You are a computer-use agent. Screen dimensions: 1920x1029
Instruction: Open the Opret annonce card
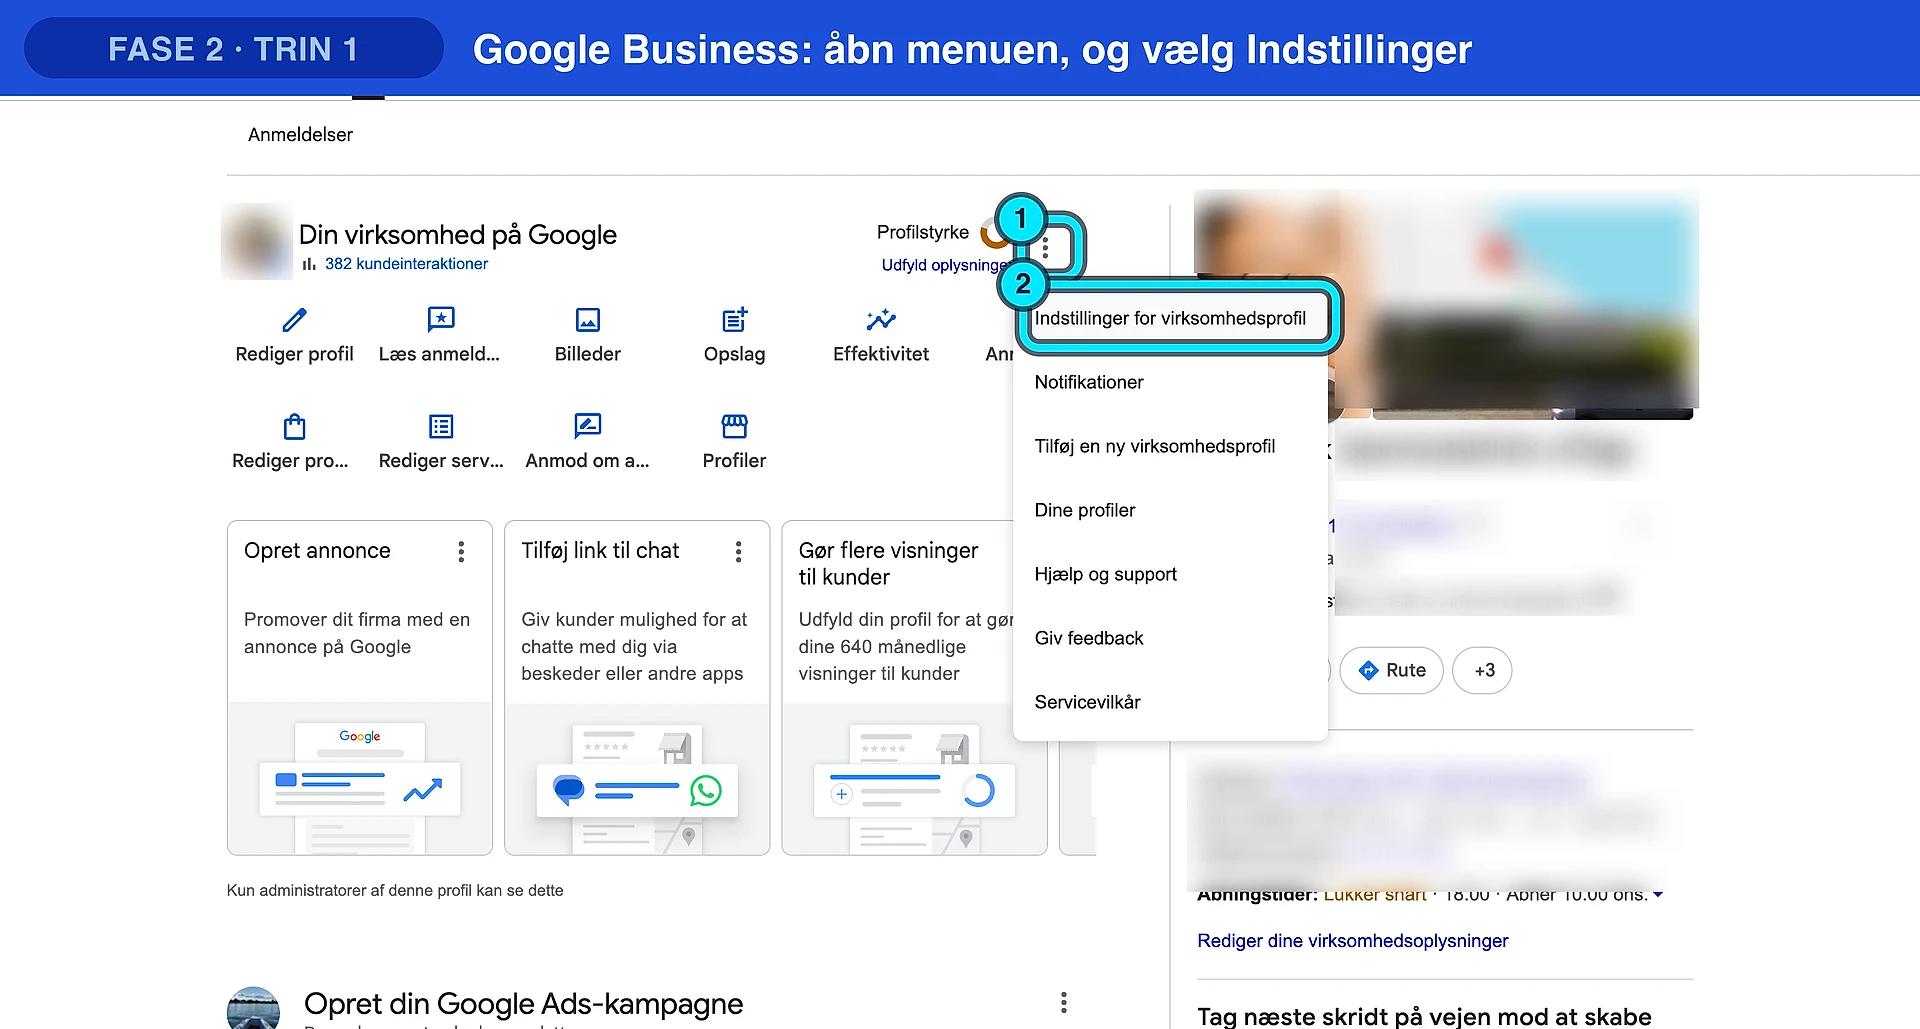coord(360,688)
